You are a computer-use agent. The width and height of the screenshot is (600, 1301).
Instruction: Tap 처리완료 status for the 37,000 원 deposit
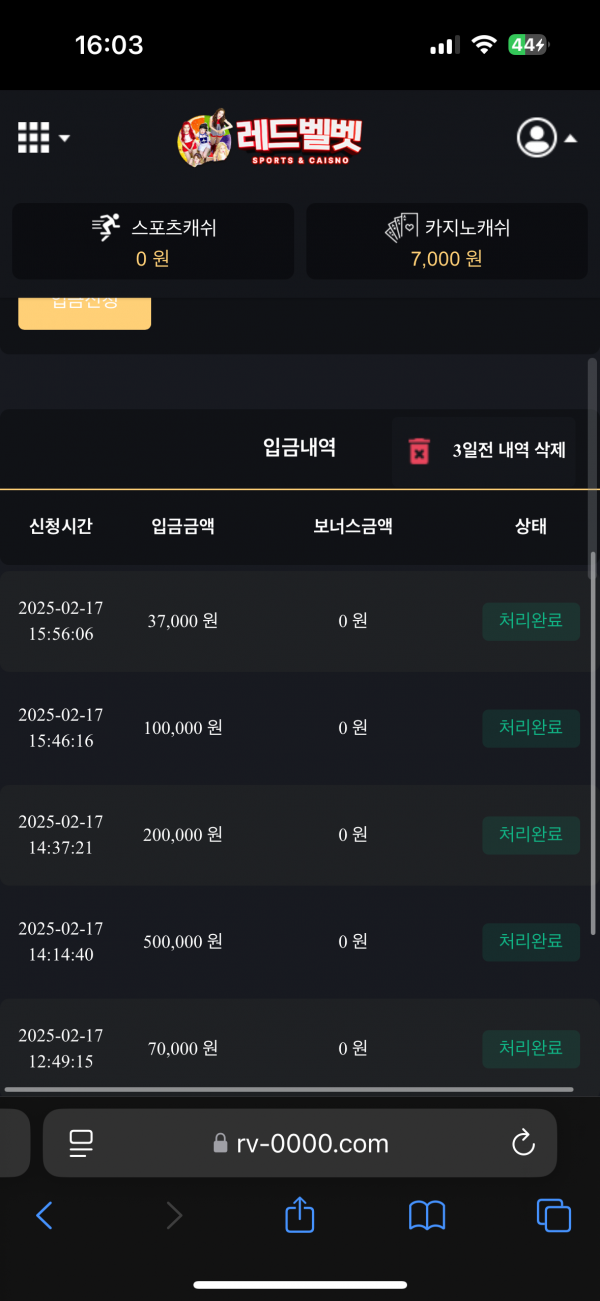tap(530, 620)
